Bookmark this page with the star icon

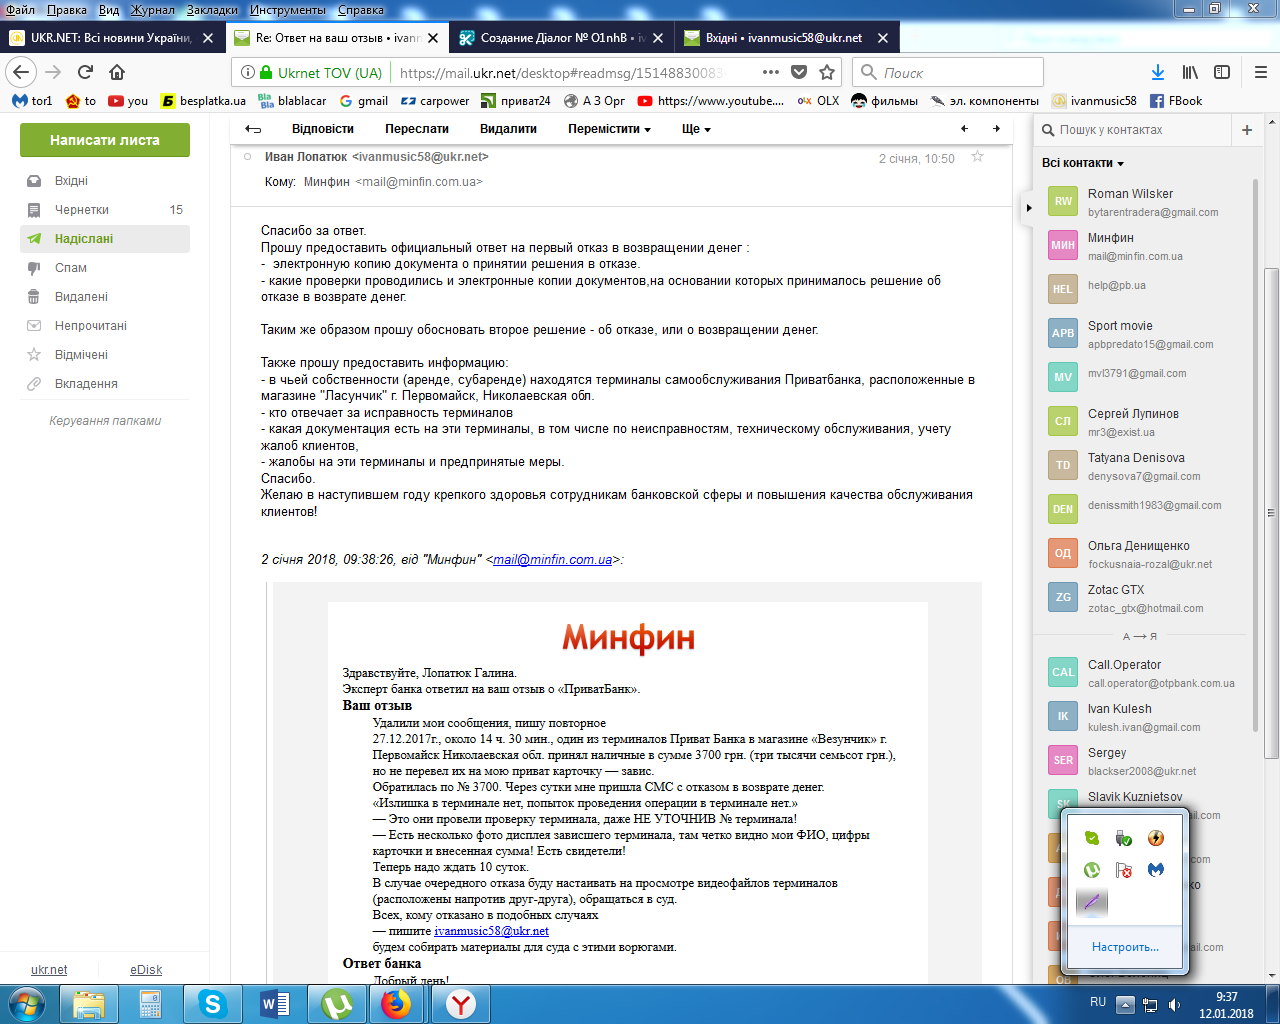tap(827, 72)
